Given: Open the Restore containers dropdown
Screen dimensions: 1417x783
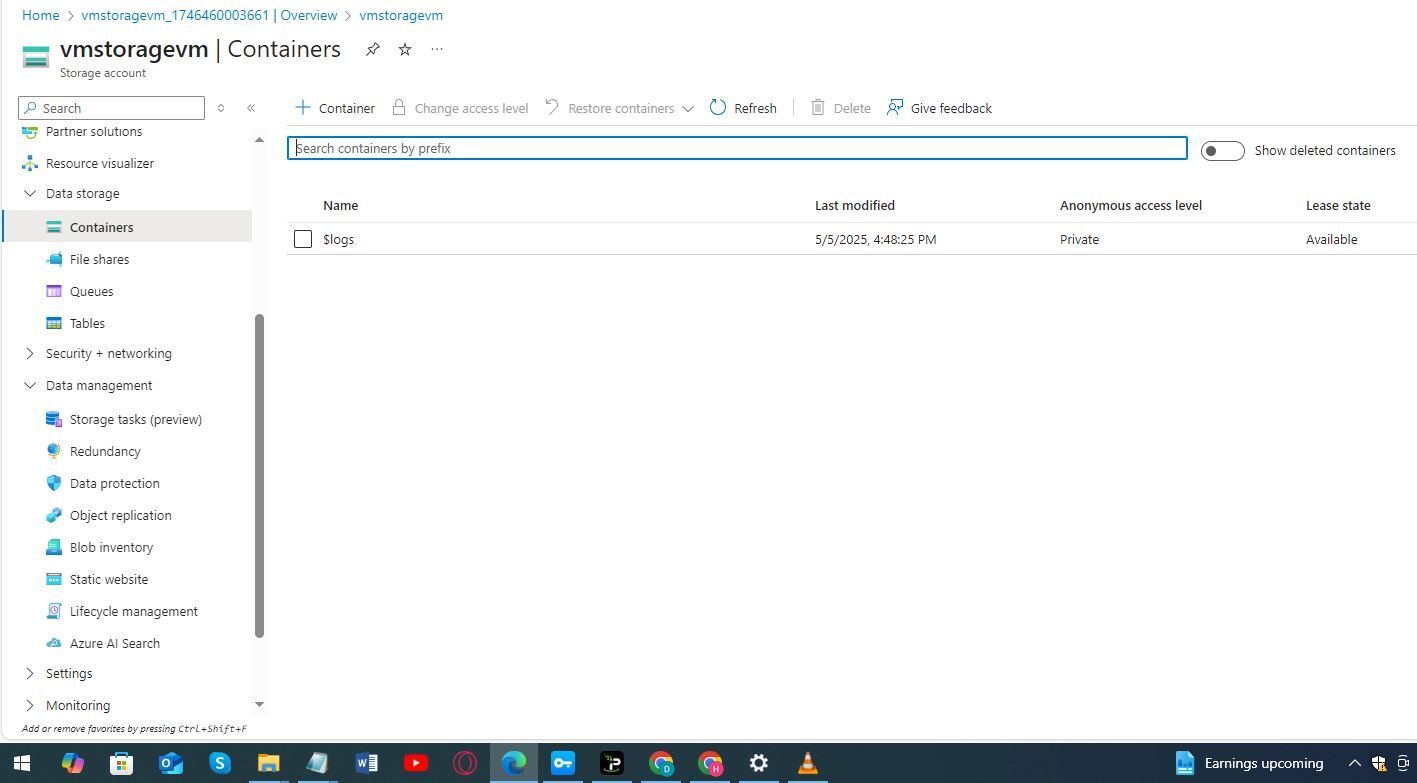Looking at the screenshot, I should [x=620, y=108].
